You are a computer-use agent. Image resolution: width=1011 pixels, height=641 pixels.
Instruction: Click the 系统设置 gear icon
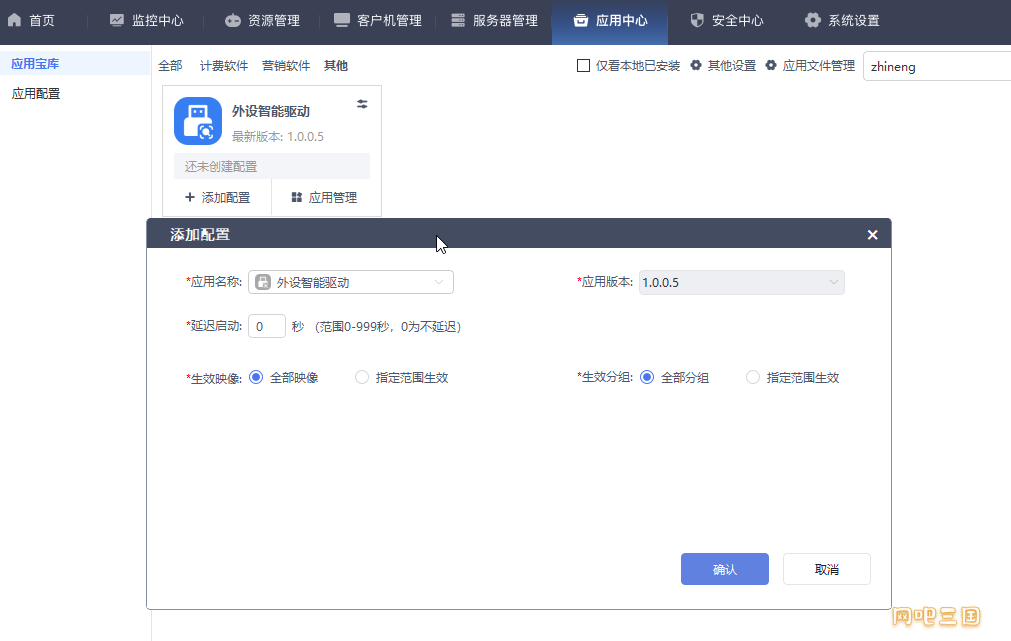click(x=813, y=20)
